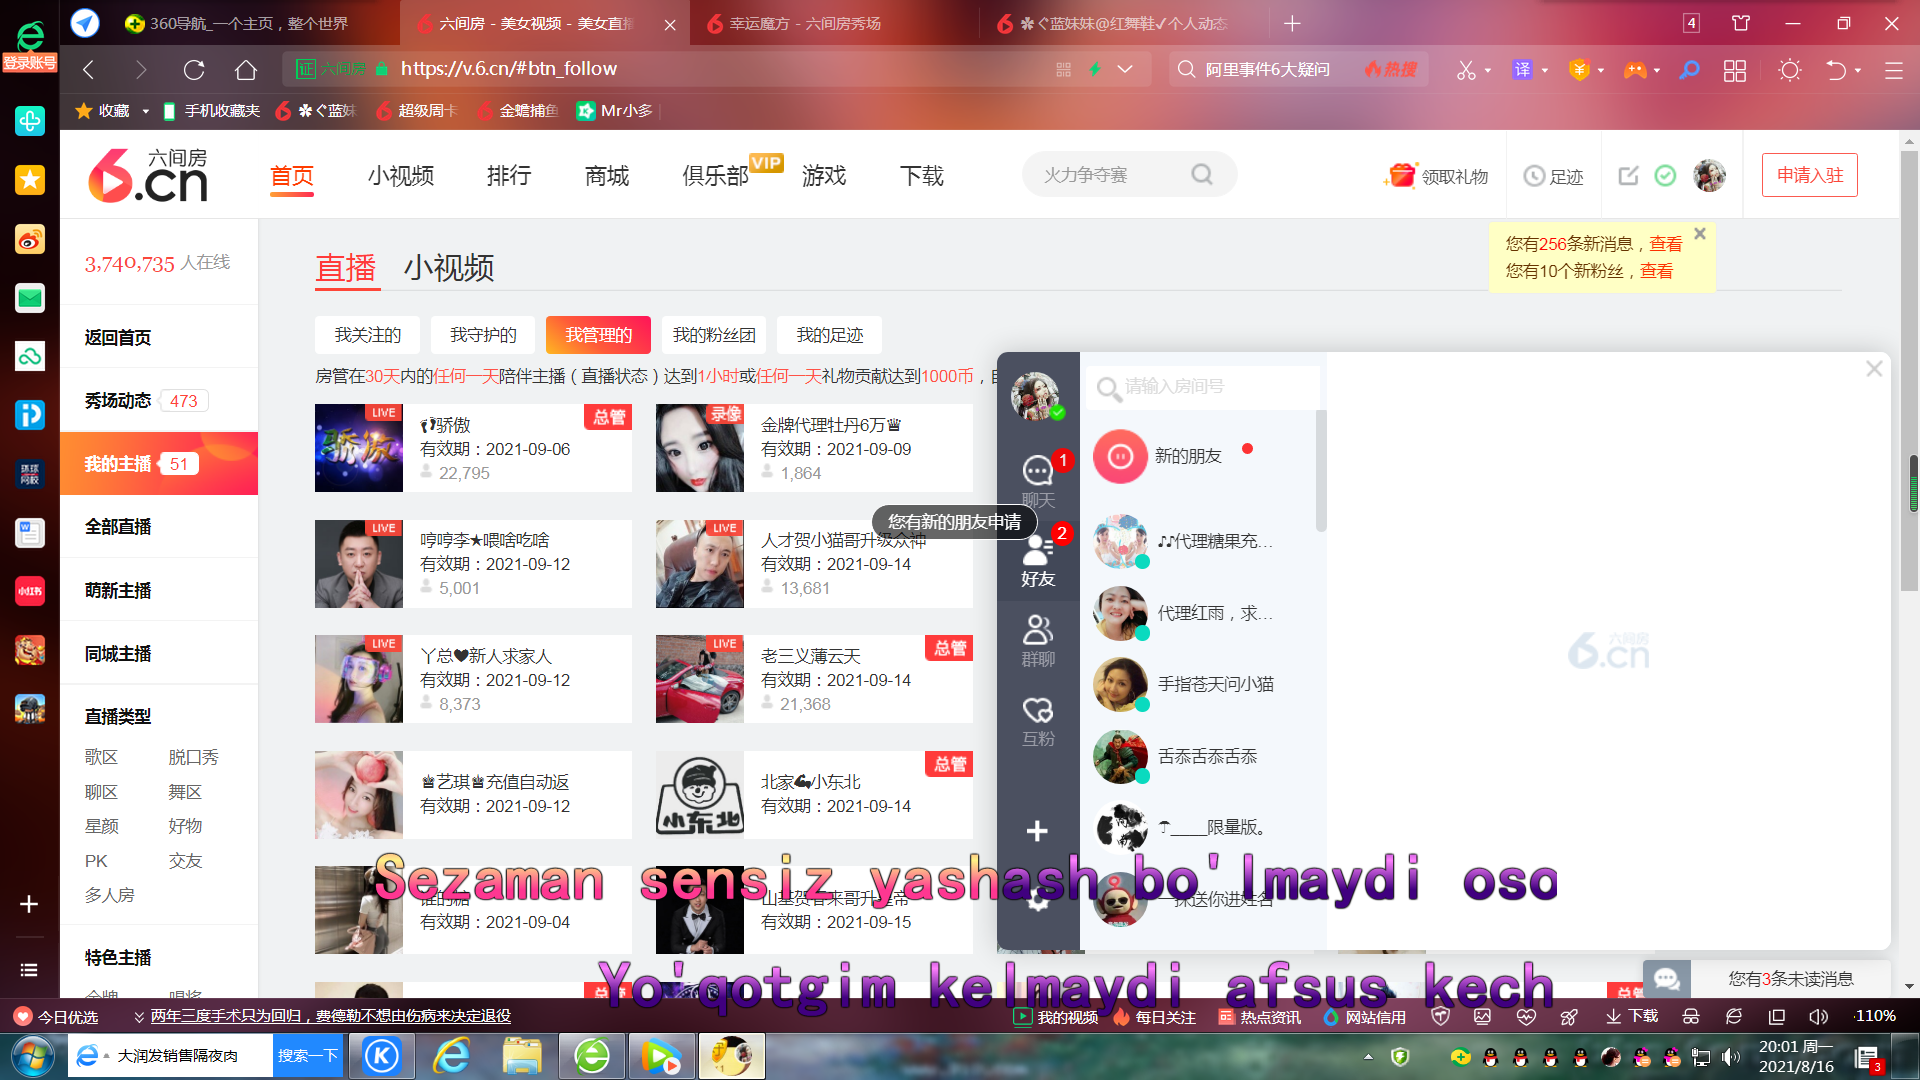Select the 好友 friends icon in panel
1920x1080 pixels.
click(x=1038, y=560)
